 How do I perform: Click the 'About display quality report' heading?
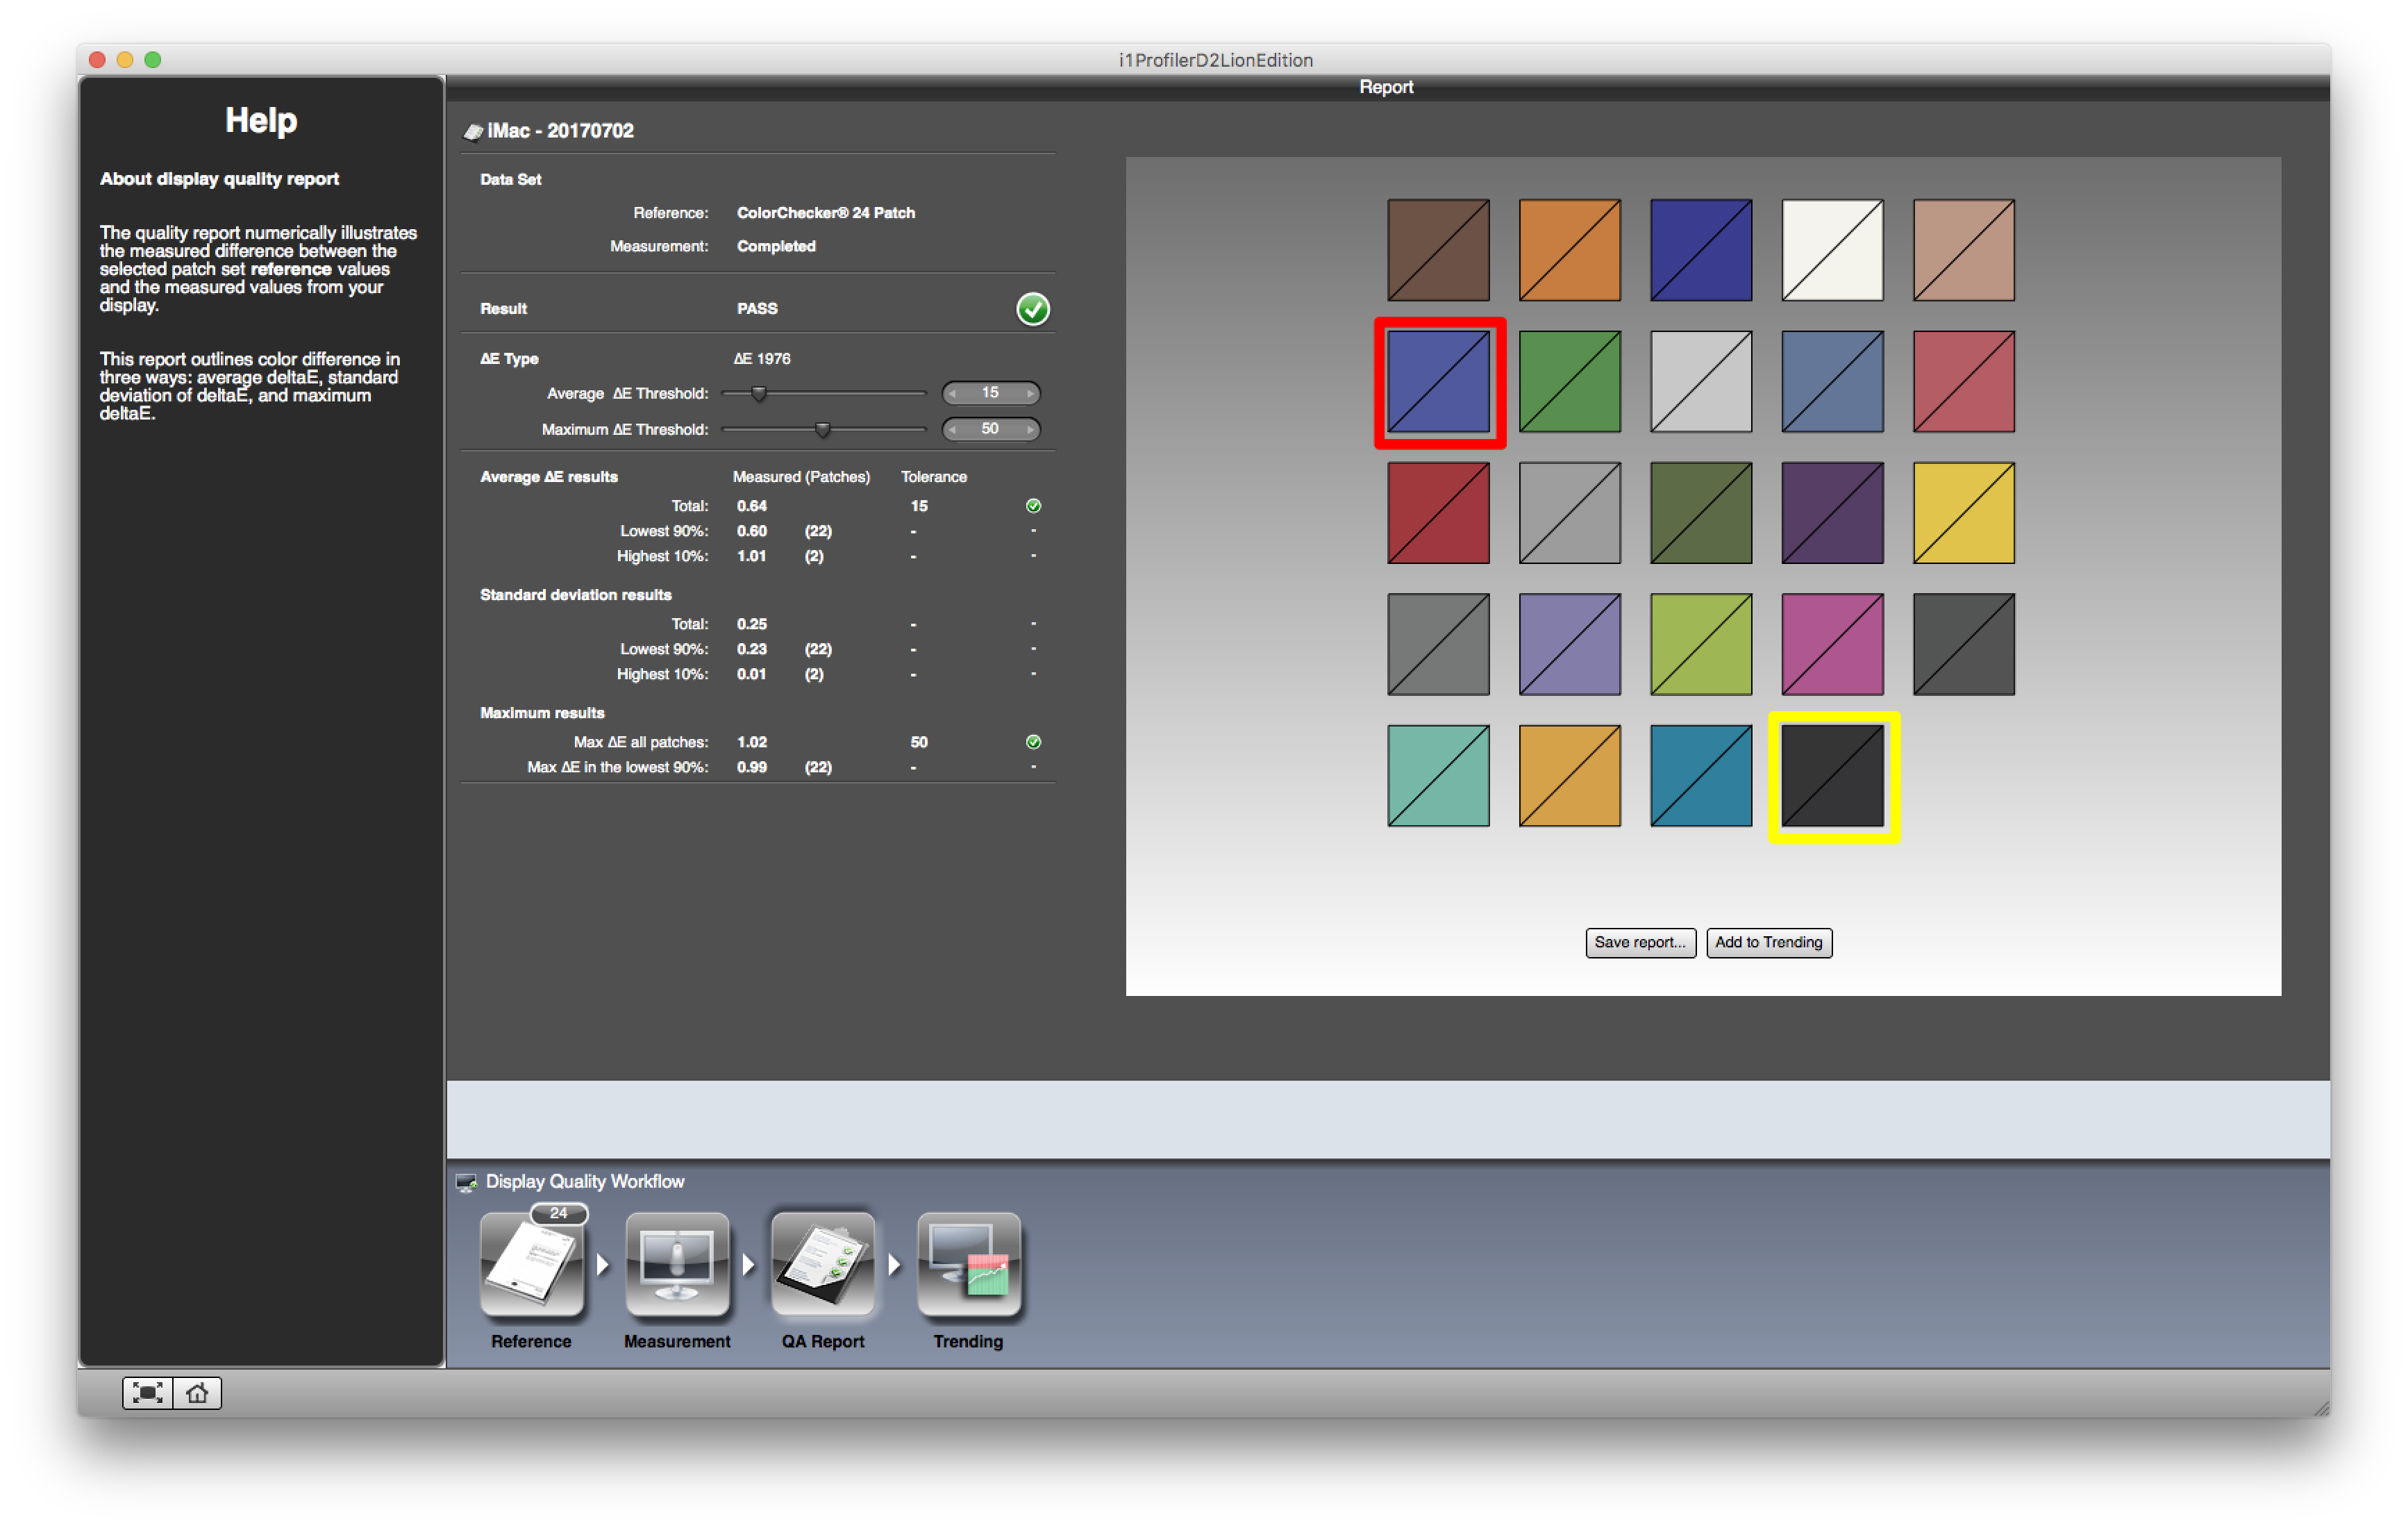(219, 179)
